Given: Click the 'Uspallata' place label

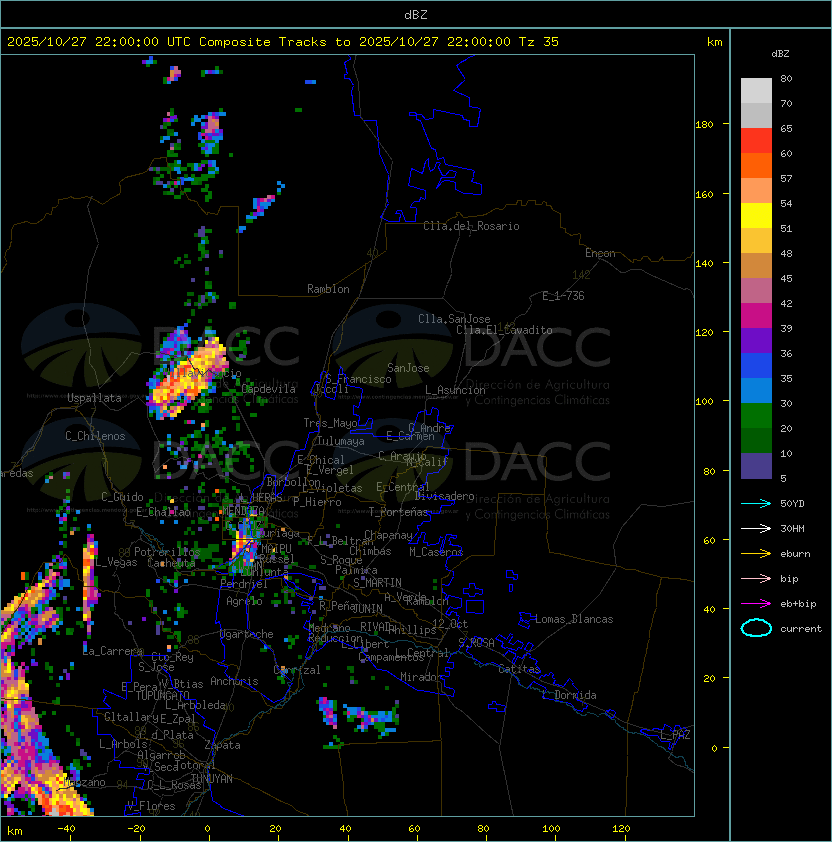Looking at the screenshot, I should 94,398.
